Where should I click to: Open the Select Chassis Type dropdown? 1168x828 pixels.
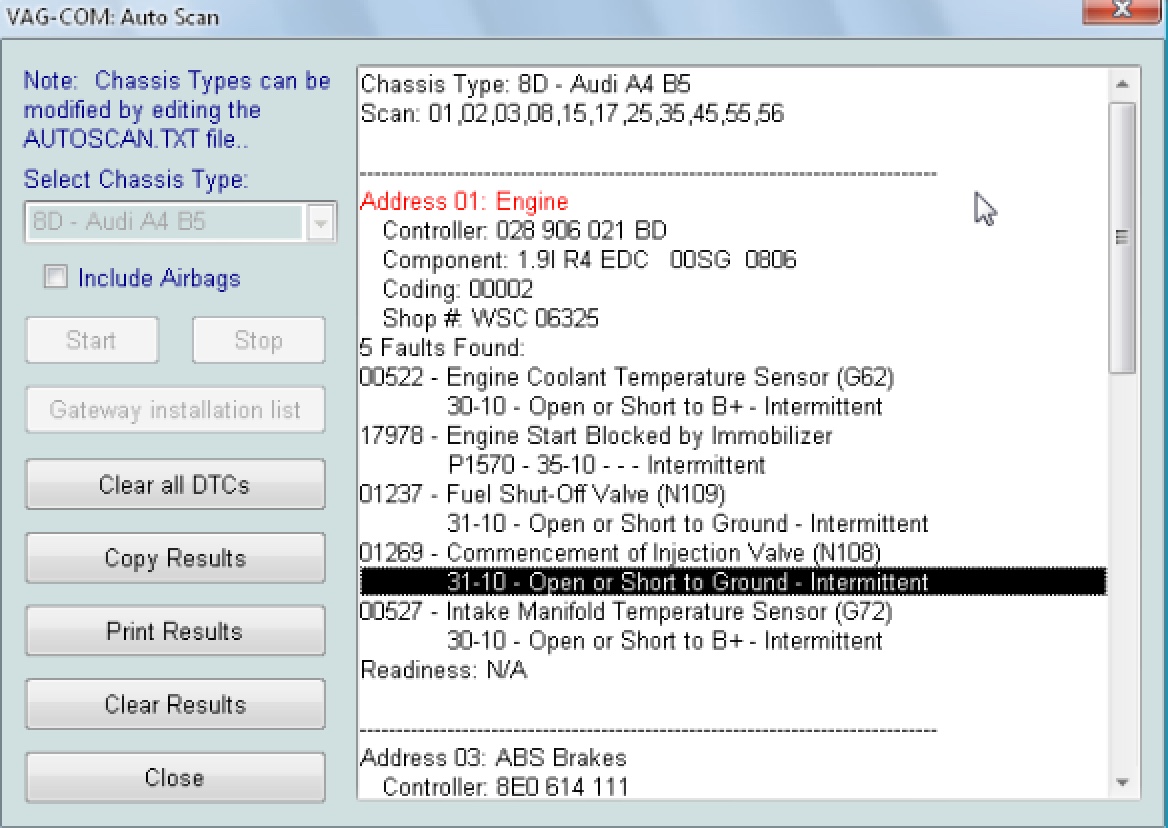[x=320, y=223]
